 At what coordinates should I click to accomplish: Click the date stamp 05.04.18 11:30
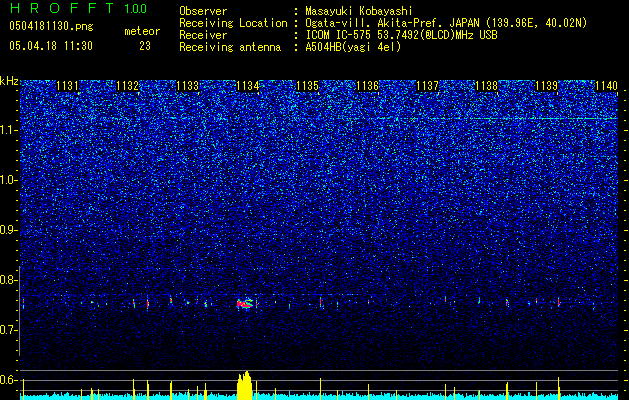tap(51, 46)
